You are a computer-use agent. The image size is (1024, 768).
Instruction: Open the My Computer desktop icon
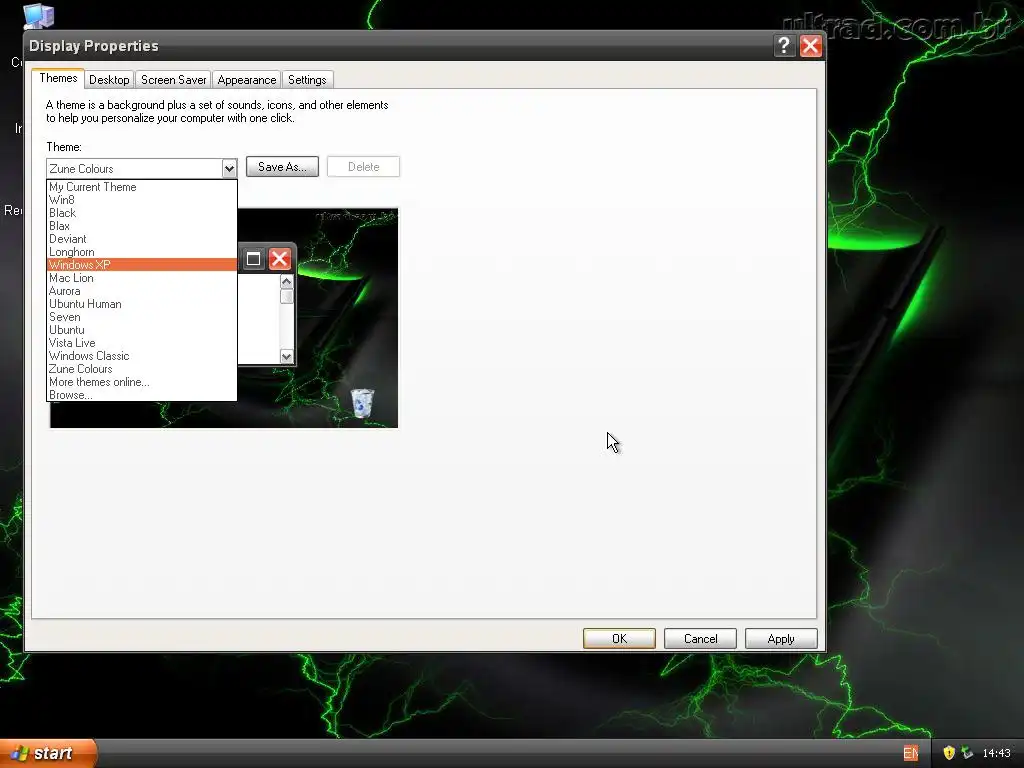pos(39,15)
